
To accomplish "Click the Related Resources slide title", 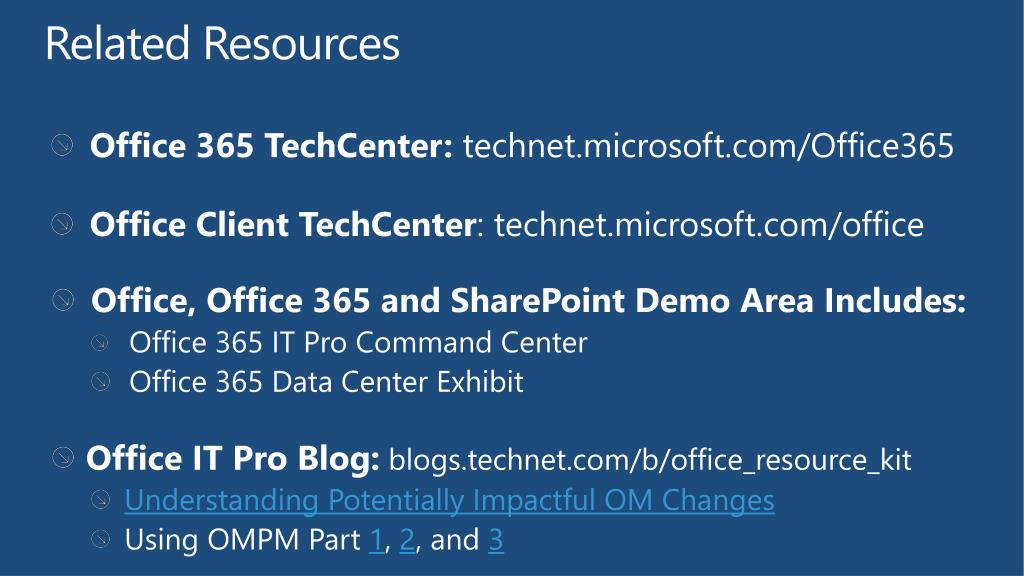I will (x=223, y=44).
